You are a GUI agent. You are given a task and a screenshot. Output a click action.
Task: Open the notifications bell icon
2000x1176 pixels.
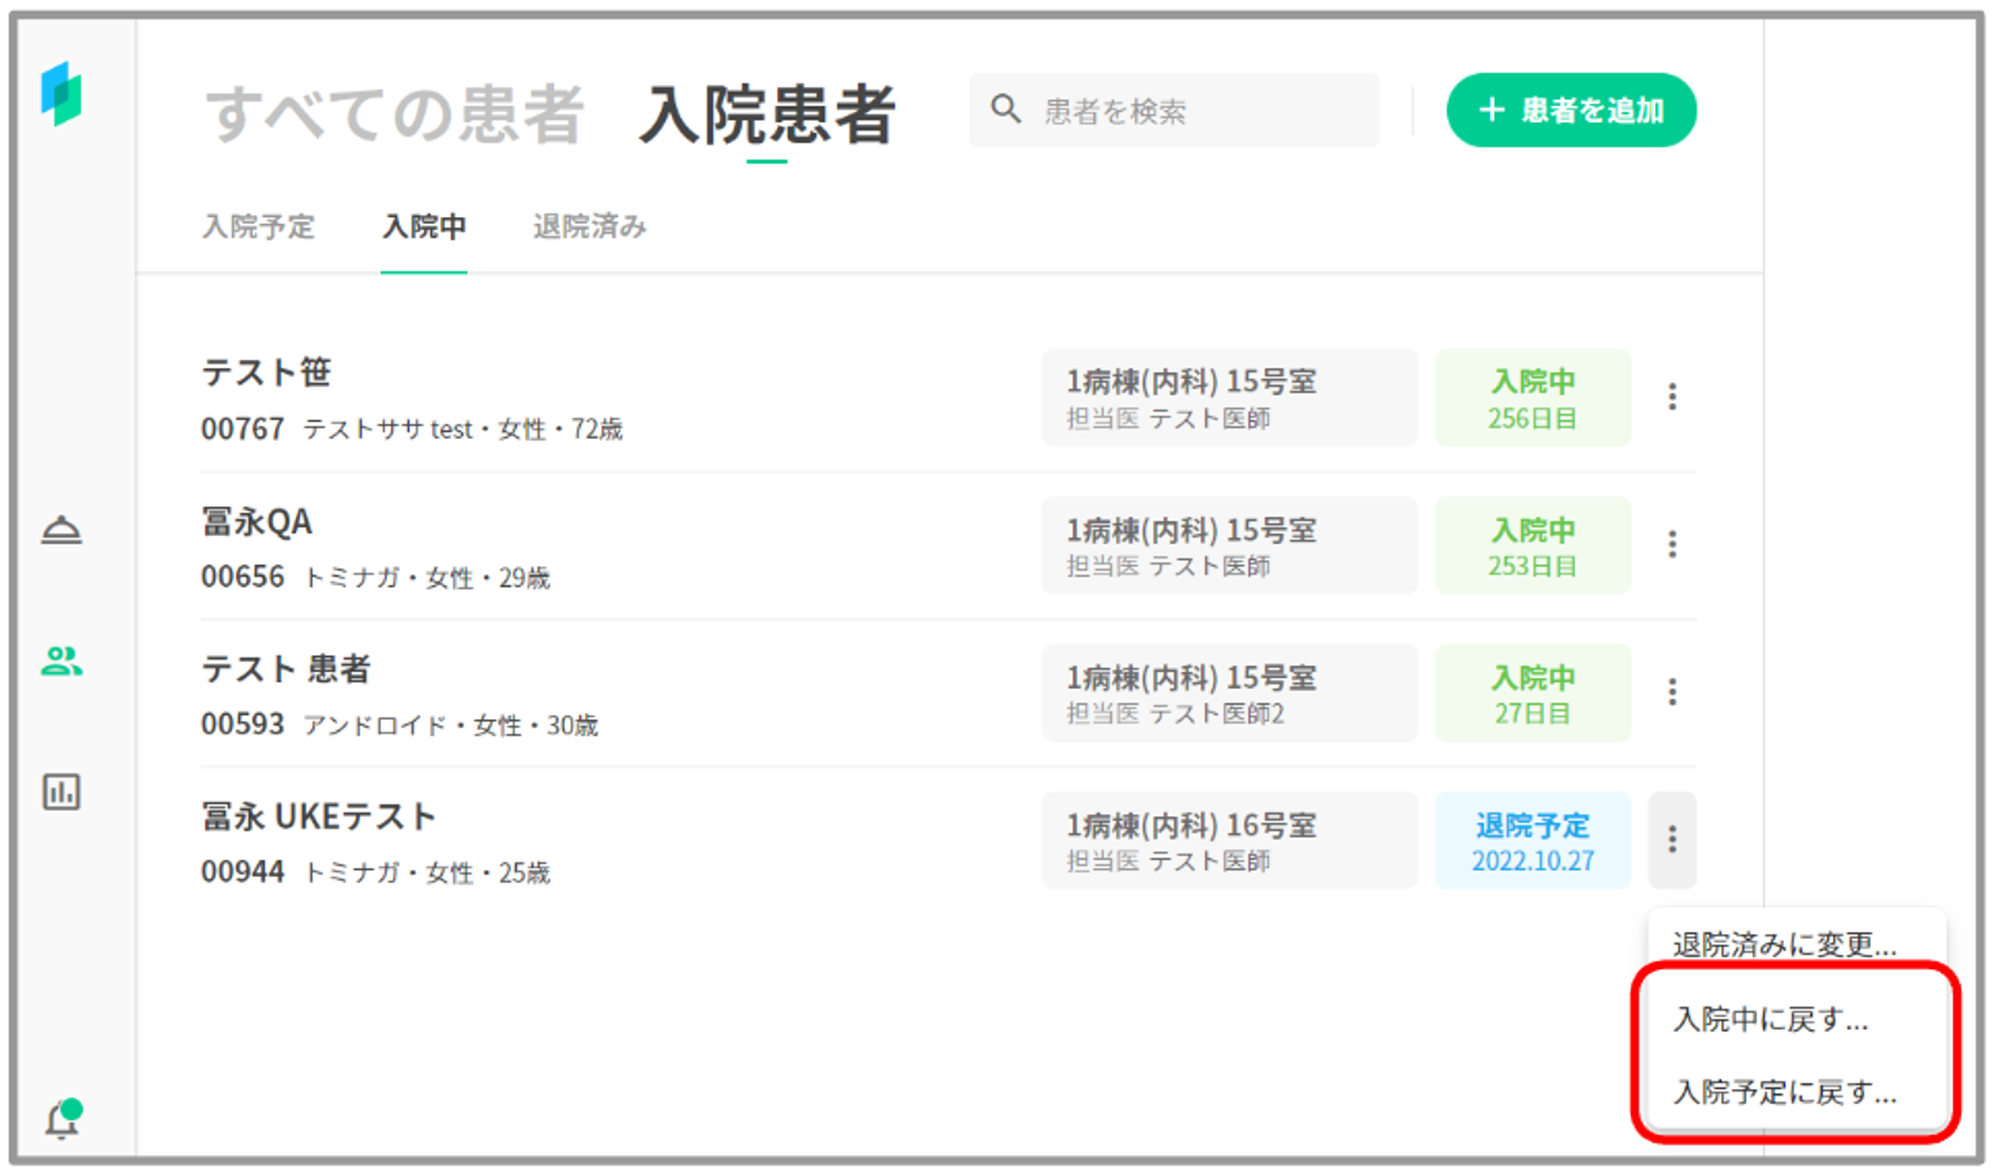[62, 1119]
